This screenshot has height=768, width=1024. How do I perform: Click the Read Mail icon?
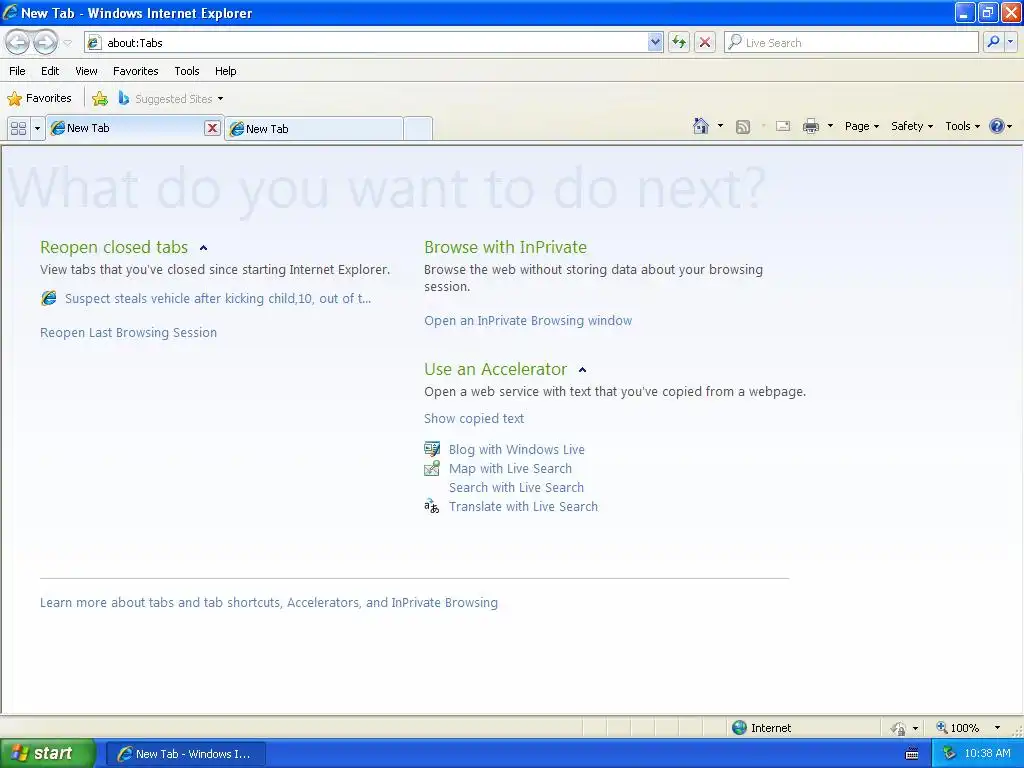783,127
